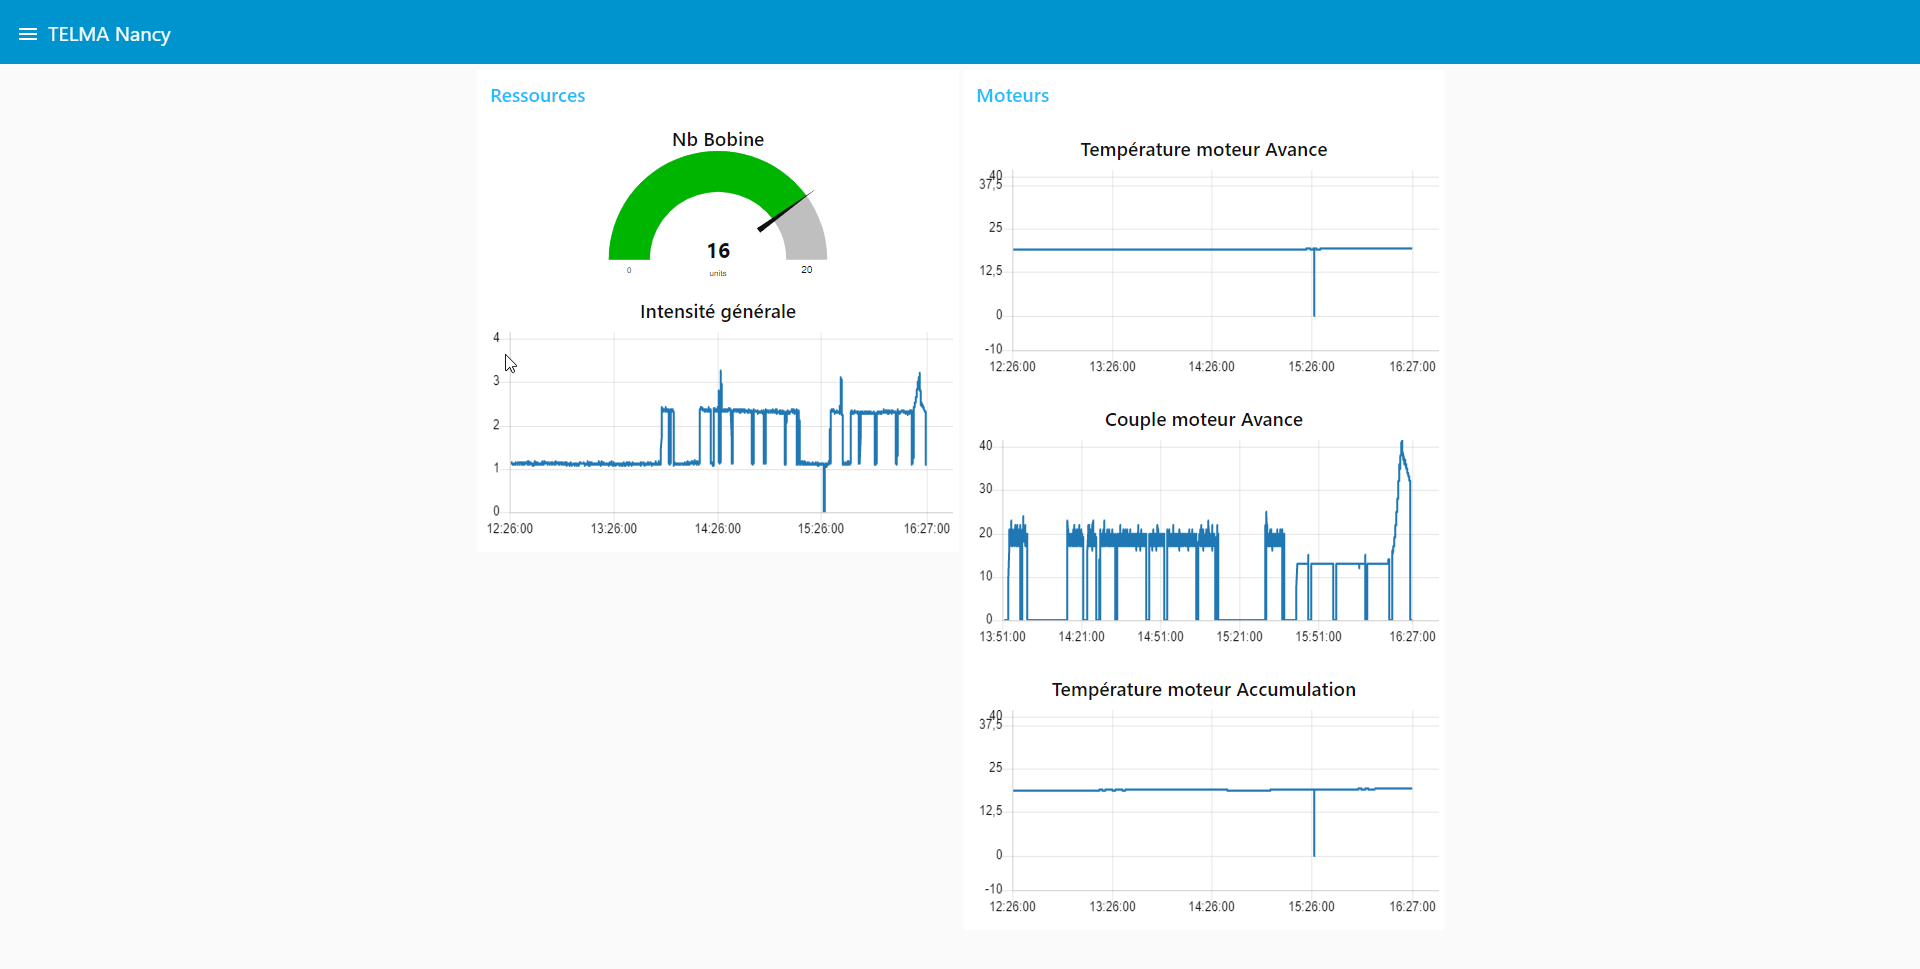Click the 16:27:00 label under Intensité générale
The image size is (1920, 969).
926,529
